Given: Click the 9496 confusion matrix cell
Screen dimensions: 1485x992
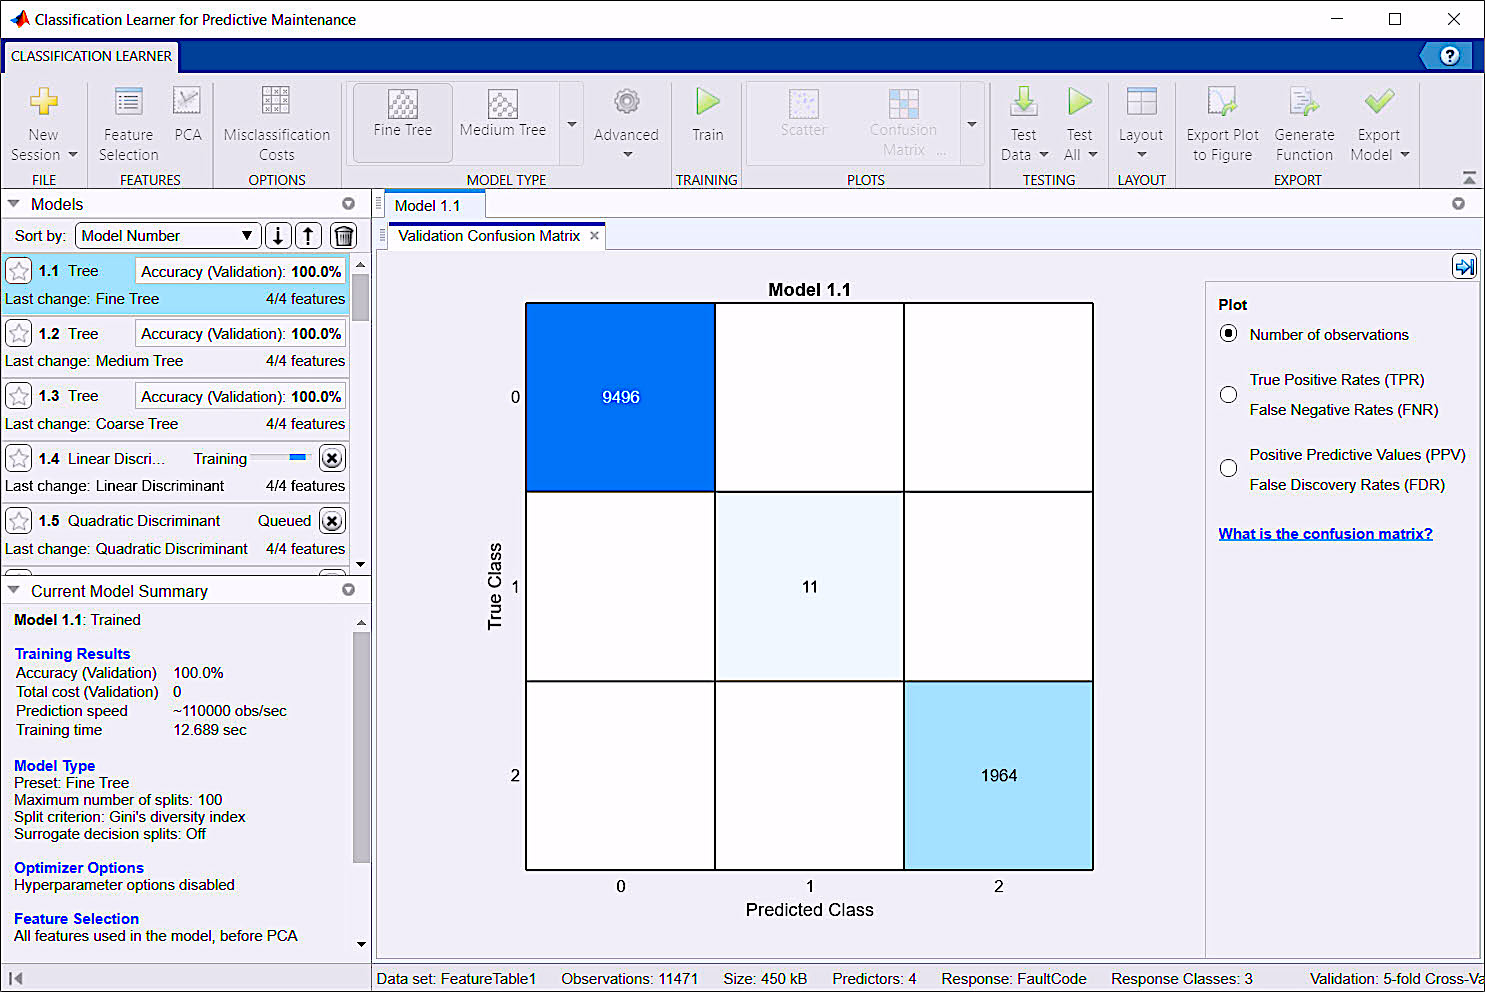Looking at the screenshot, I should (620, 397).
